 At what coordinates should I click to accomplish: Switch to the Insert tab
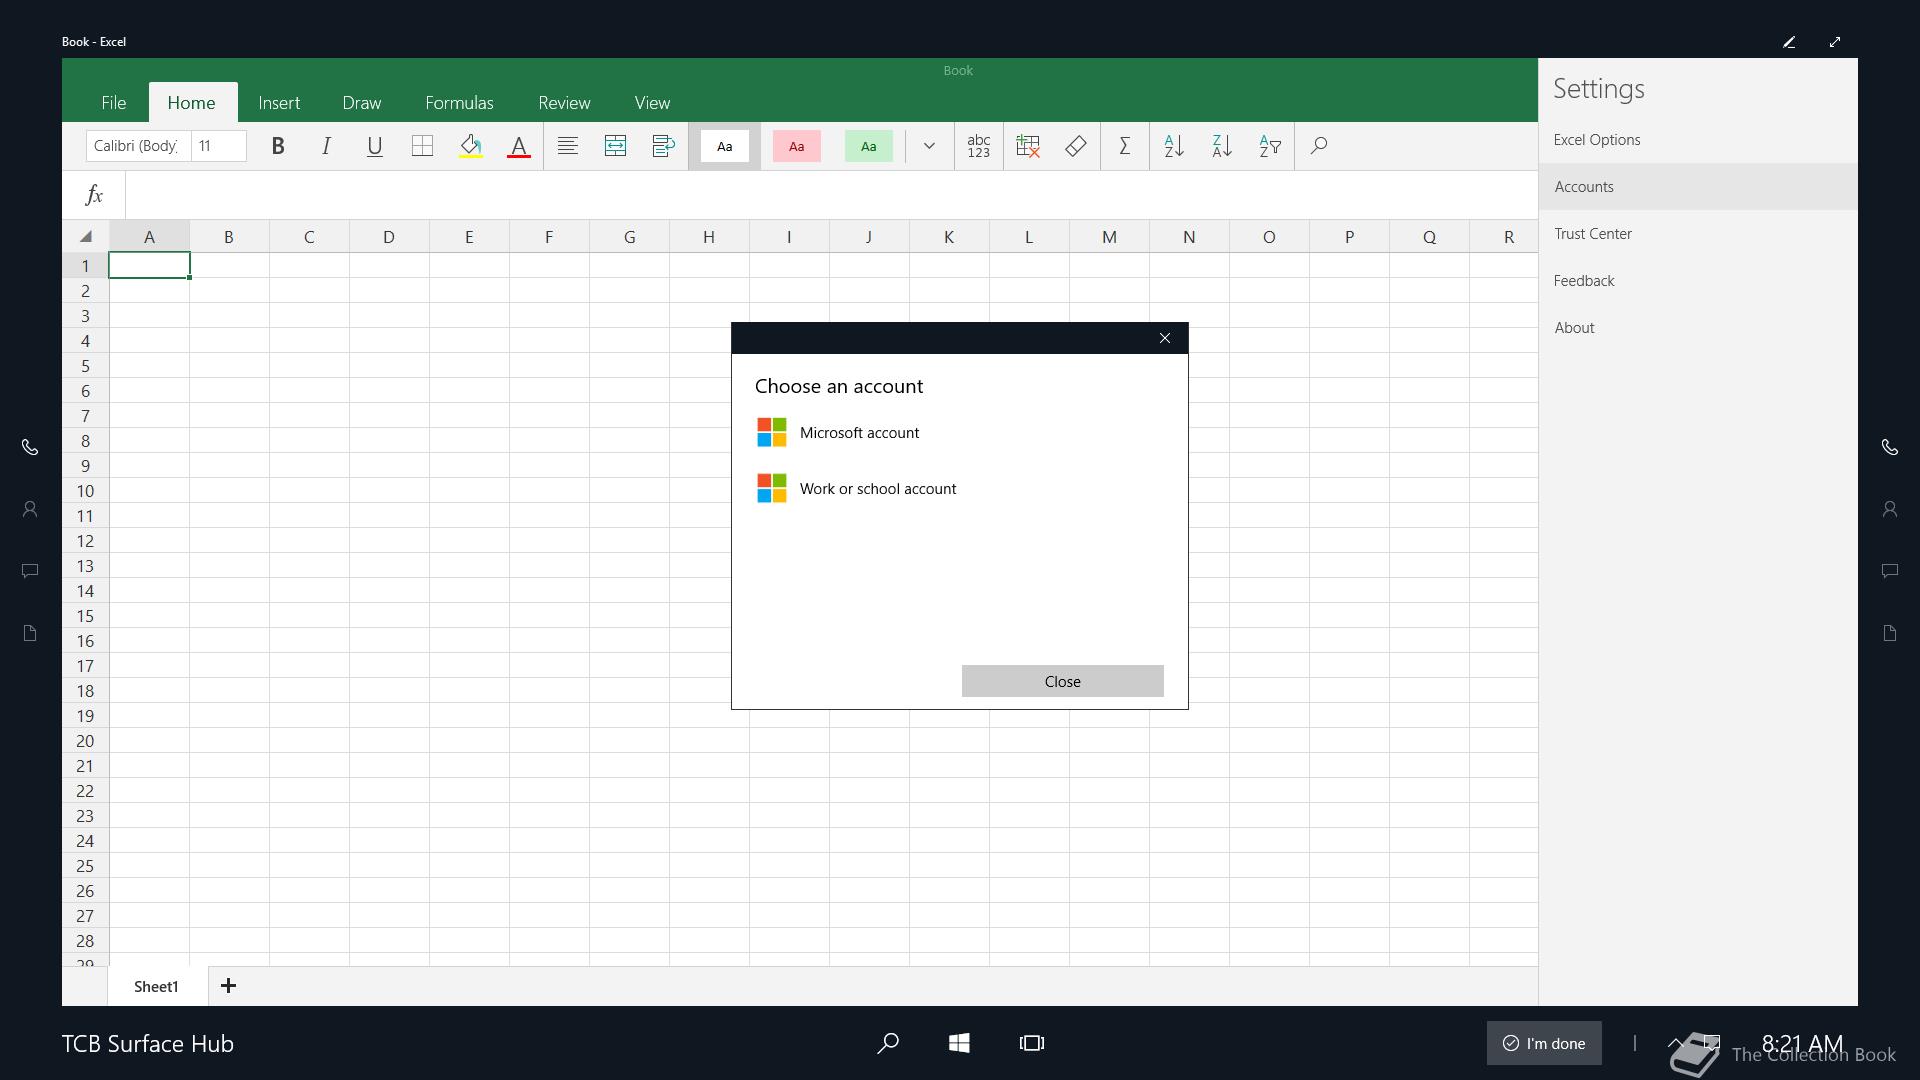(x=279, y=103)
